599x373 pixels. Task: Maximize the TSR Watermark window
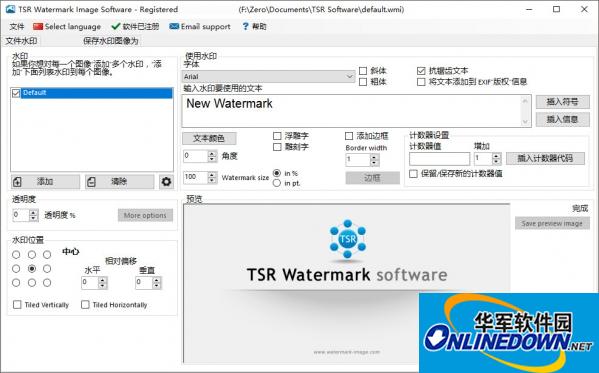(557, 10)
